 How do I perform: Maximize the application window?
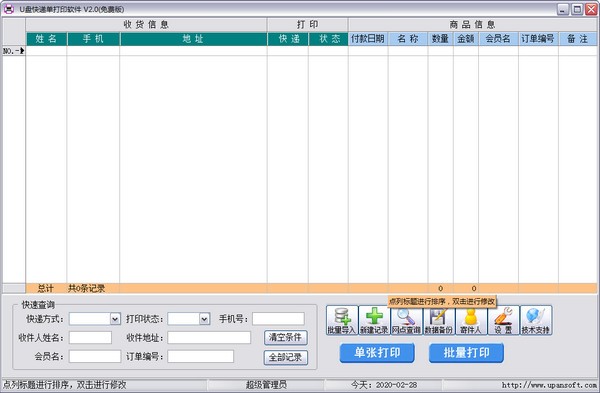[577, 9]
